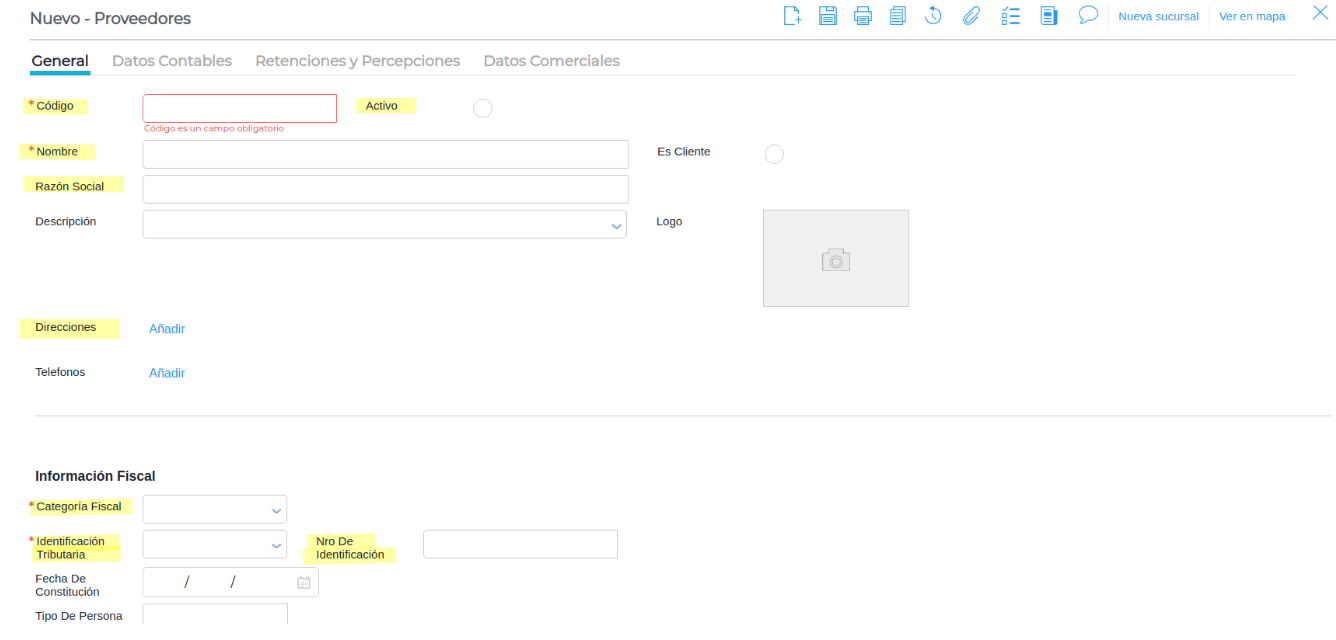
Task: Click the Logo image placeholder
Action: [x=835, y=258]
